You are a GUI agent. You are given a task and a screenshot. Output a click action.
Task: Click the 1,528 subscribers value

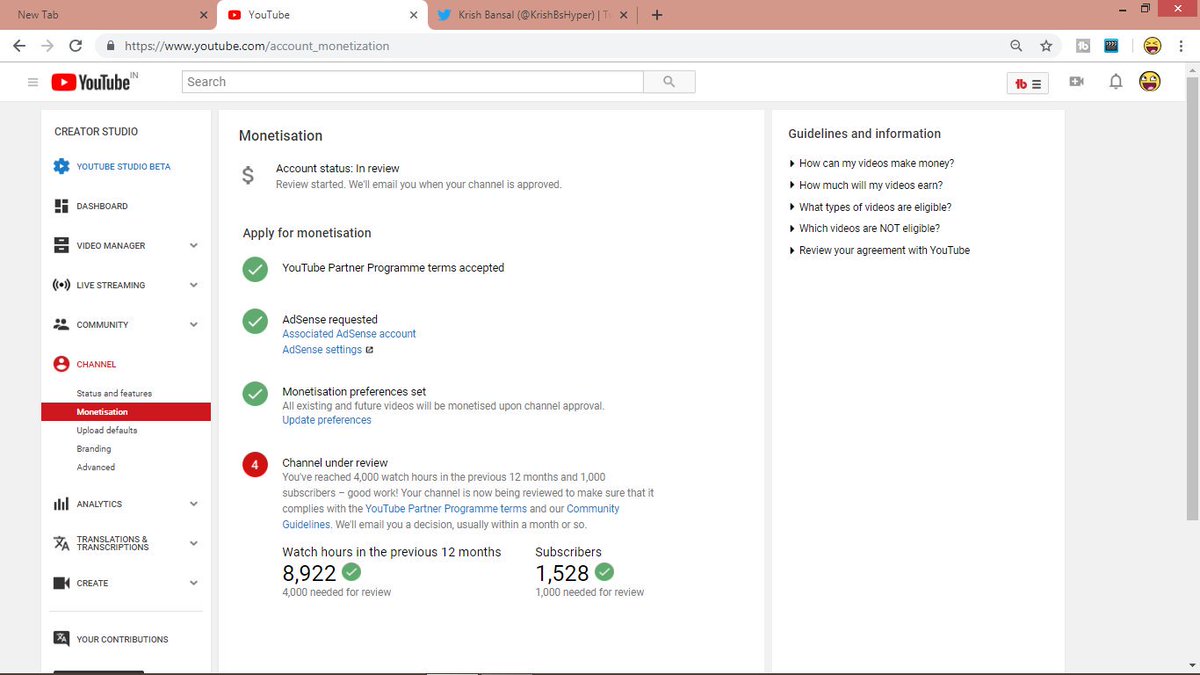point(562,573)
